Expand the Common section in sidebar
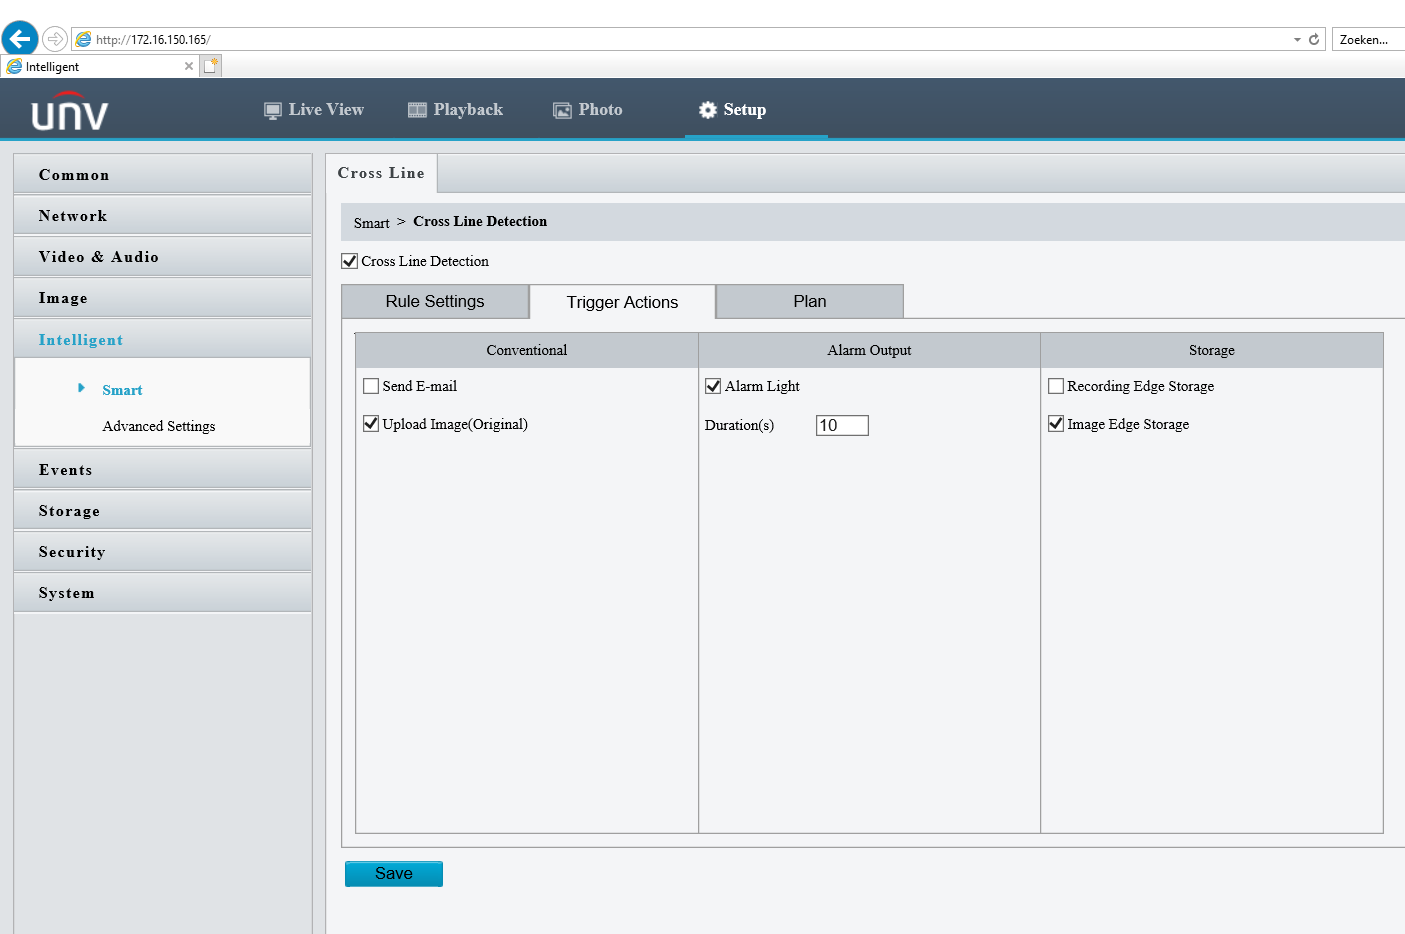Viewport: 1405px width, 934px height. tap(163, 174)
